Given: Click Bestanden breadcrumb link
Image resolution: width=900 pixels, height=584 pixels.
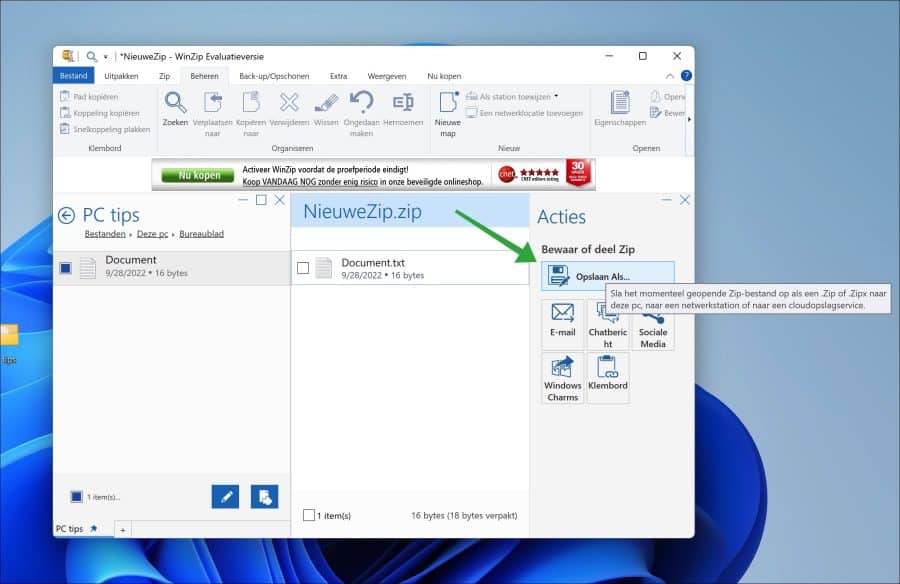Looking at the screenshot, I should coord(105,234).
